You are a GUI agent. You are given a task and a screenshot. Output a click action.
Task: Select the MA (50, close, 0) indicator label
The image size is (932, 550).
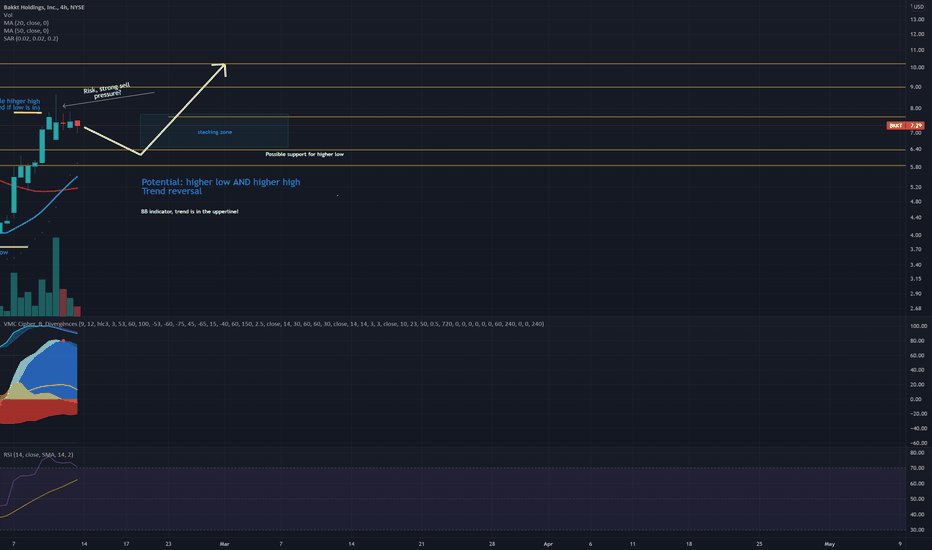tap(26, 30)
